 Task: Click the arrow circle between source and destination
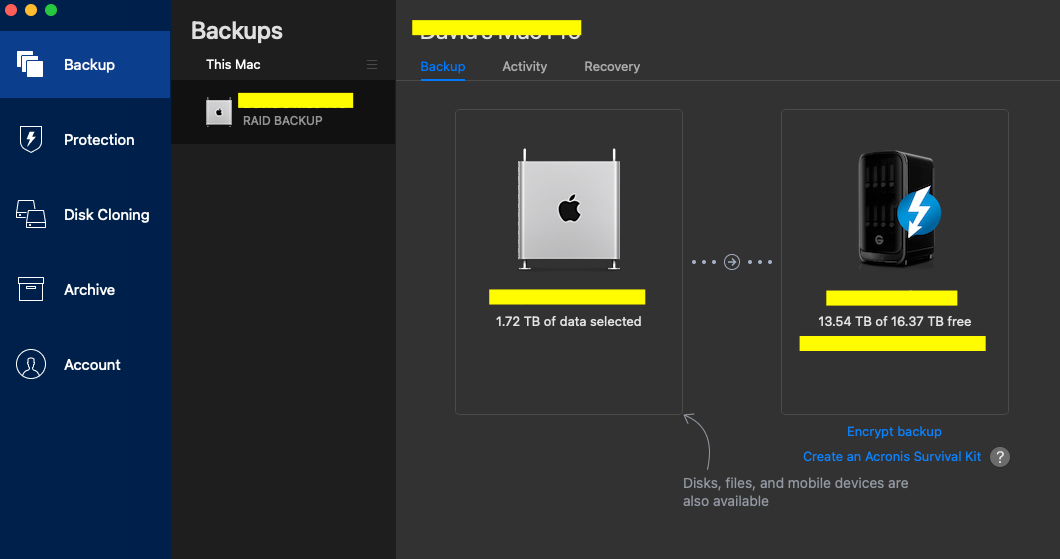point(731,262)
